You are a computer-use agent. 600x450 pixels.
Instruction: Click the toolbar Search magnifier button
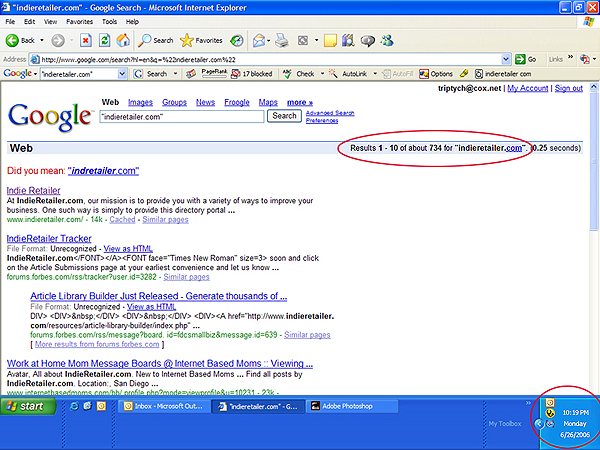[156, 41]
